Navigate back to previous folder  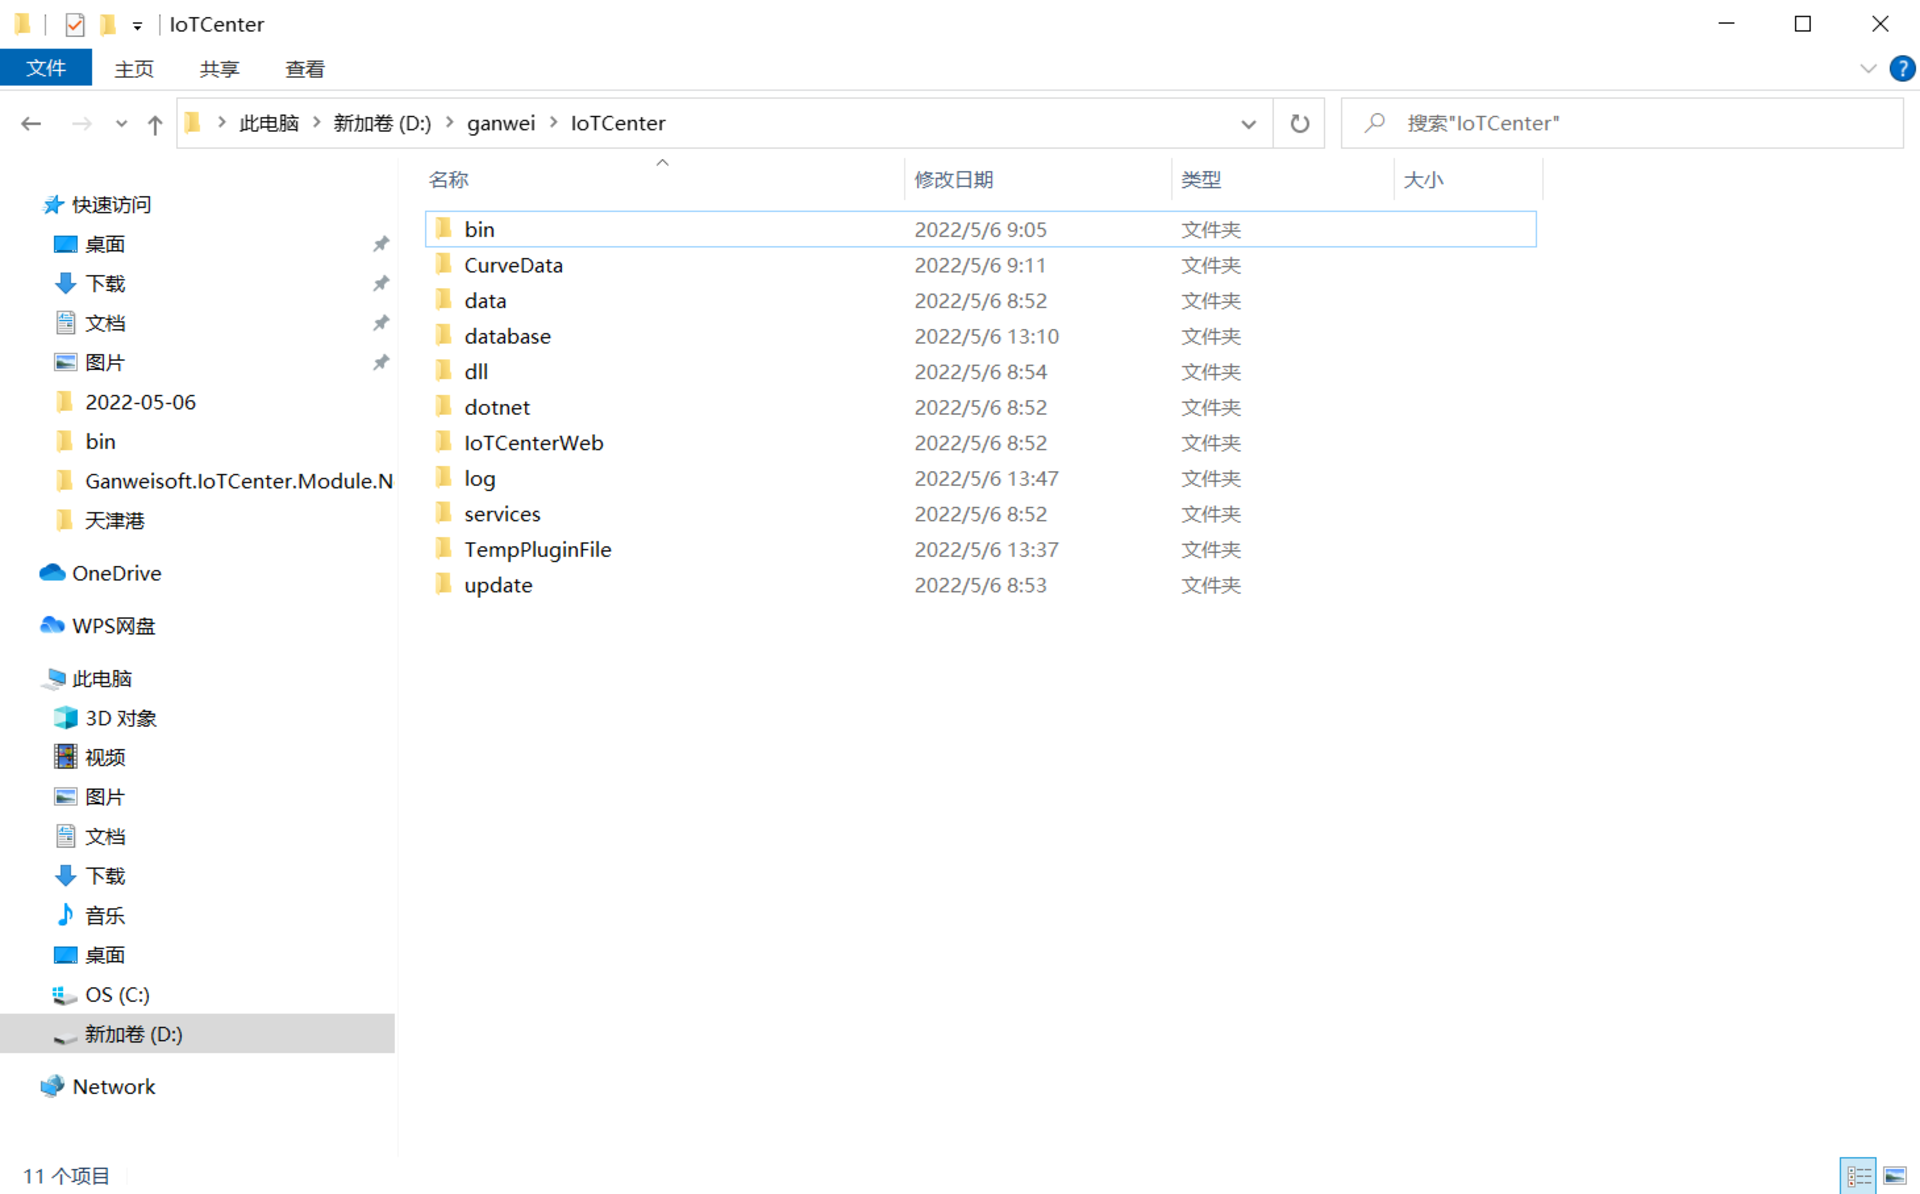click(x=31, y=123)
